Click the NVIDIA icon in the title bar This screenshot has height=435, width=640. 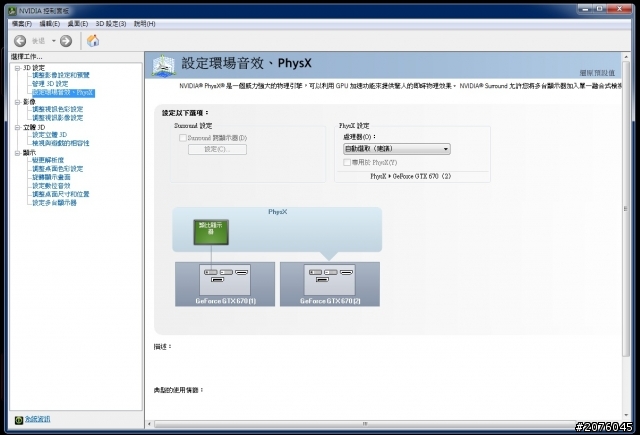13,11
